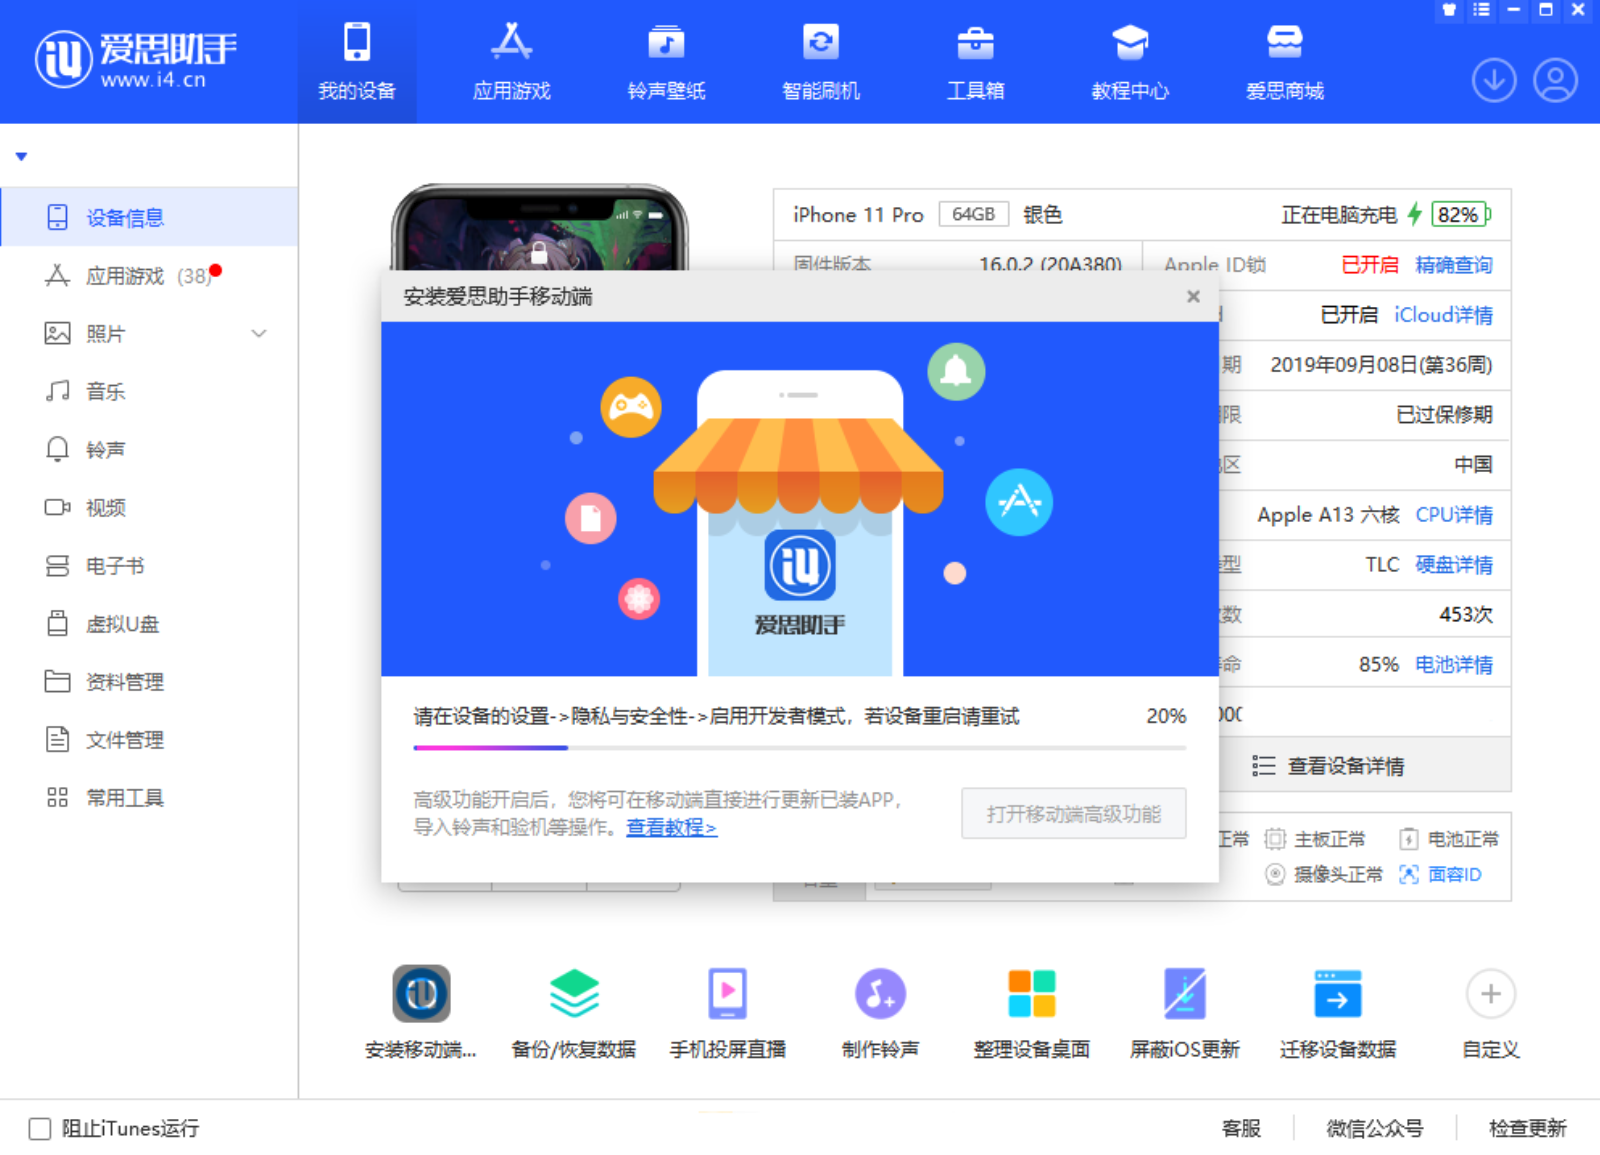This screenshot has height=1155, width=1600.
Task: Click the download manager icon in header
Action: point(1493,80)
